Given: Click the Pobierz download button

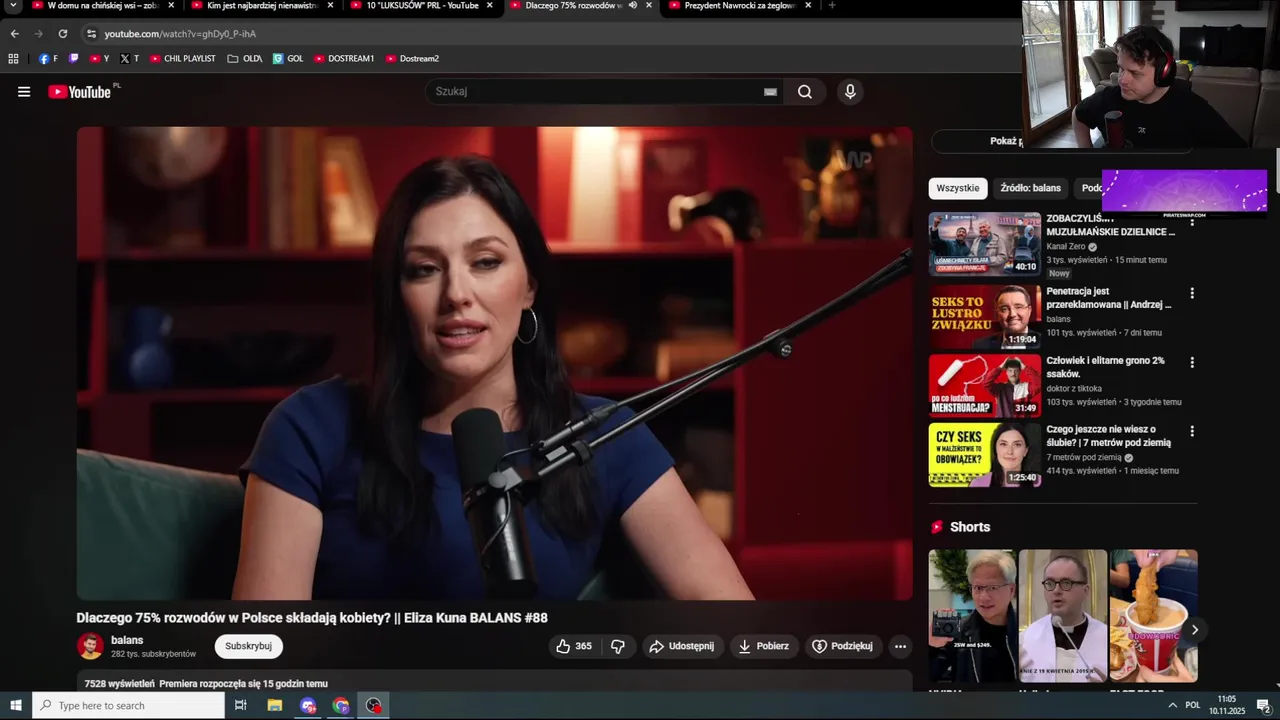Looking at the screenshot, I should [x=763, y=646].
